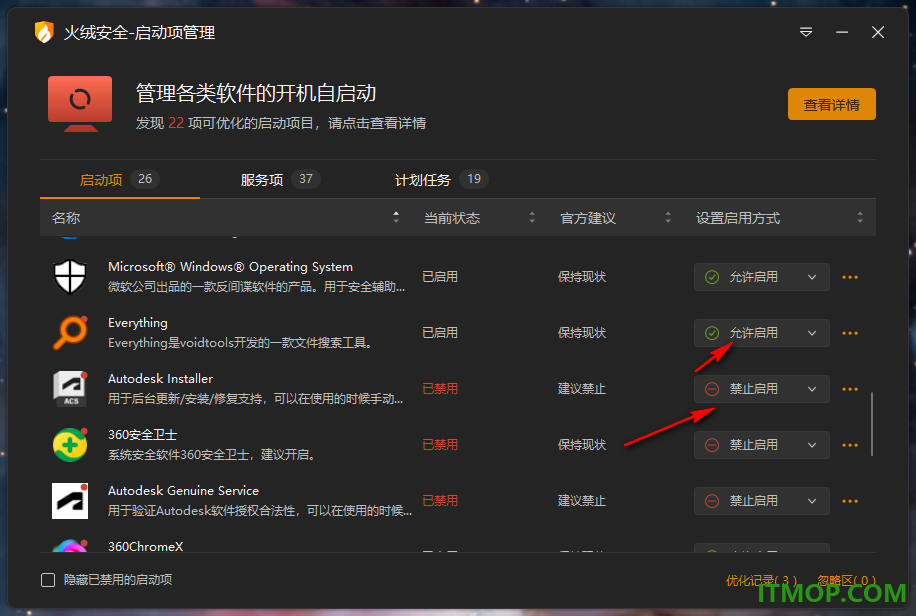916x616 pixels.
Task: Click 建议禁止 for Autodesk Genuine Service
Action: tap(582, 501)
